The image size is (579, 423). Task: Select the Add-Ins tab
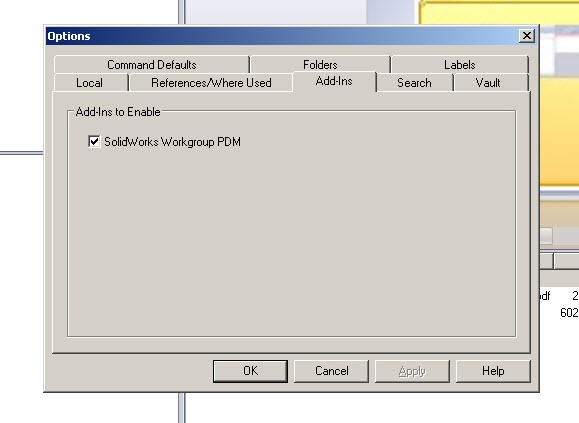[x=334, y=81]
